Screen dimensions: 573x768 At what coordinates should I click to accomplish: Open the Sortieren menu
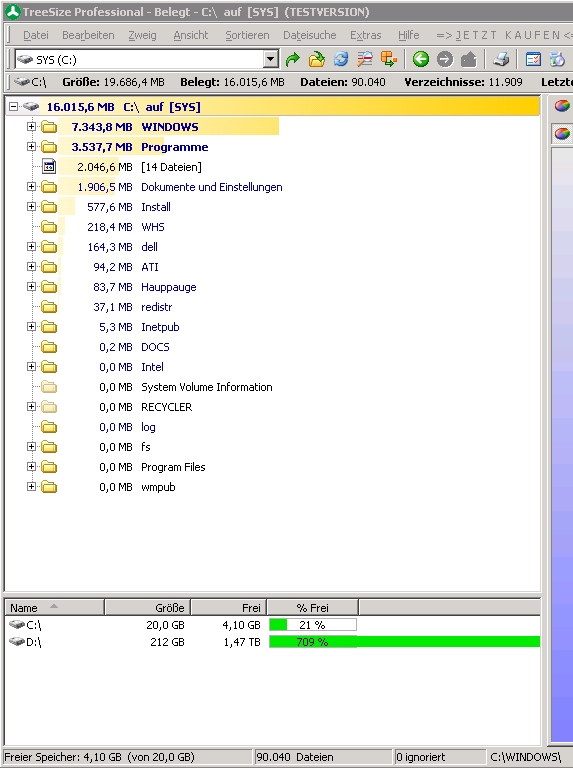247,35
